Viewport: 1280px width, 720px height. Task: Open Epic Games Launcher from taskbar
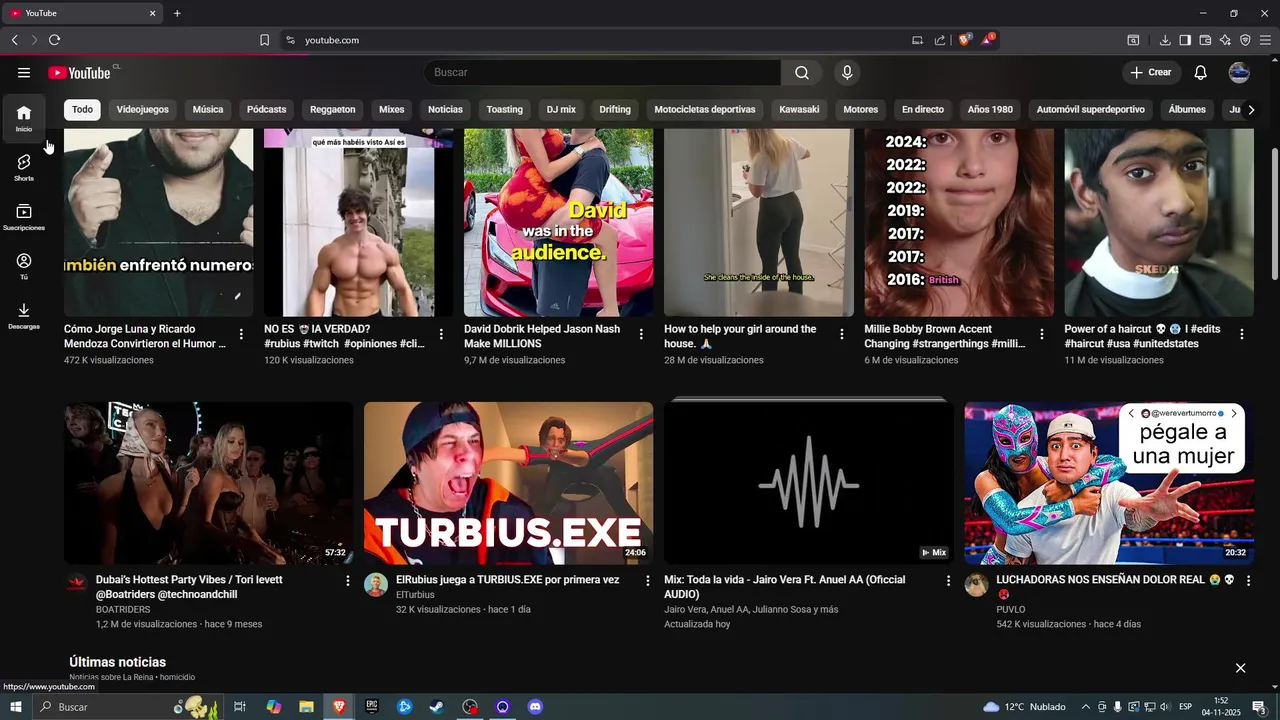click(x=372, y=707)
